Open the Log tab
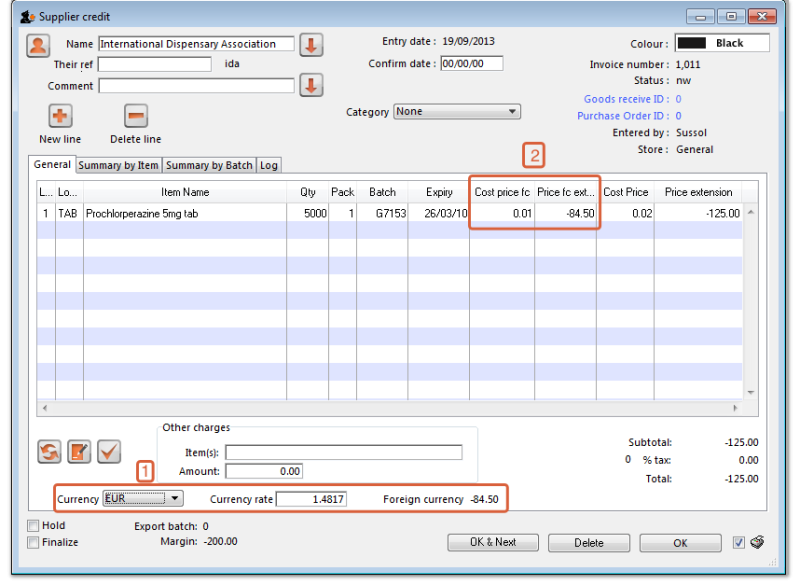The image size is (800, 585). click(269, 165)
